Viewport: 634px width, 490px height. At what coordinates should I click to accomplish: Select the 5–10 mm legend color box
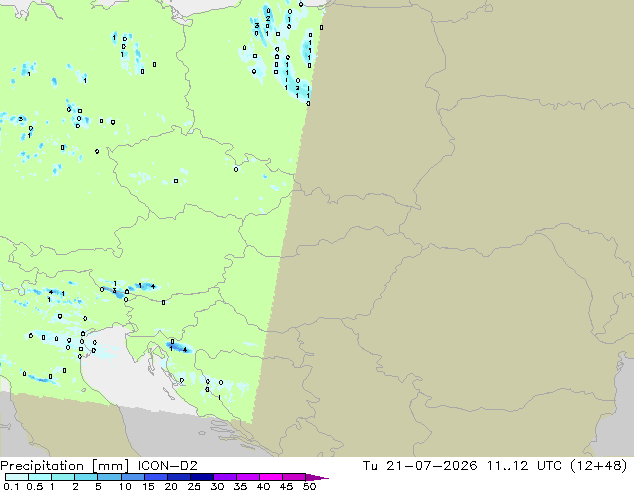(109, 477)
